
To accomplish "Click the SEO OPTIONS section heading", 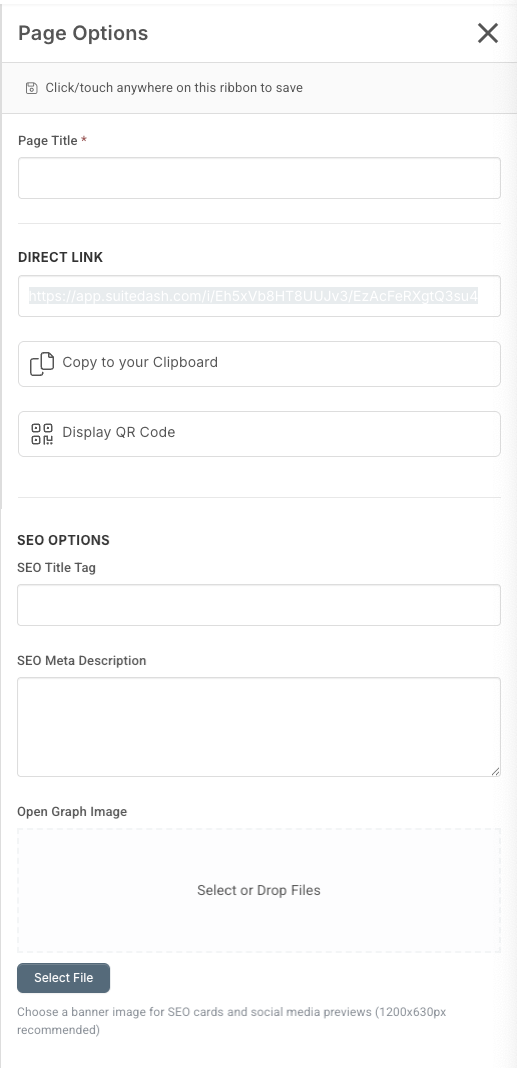I will (x=63, y=540).
